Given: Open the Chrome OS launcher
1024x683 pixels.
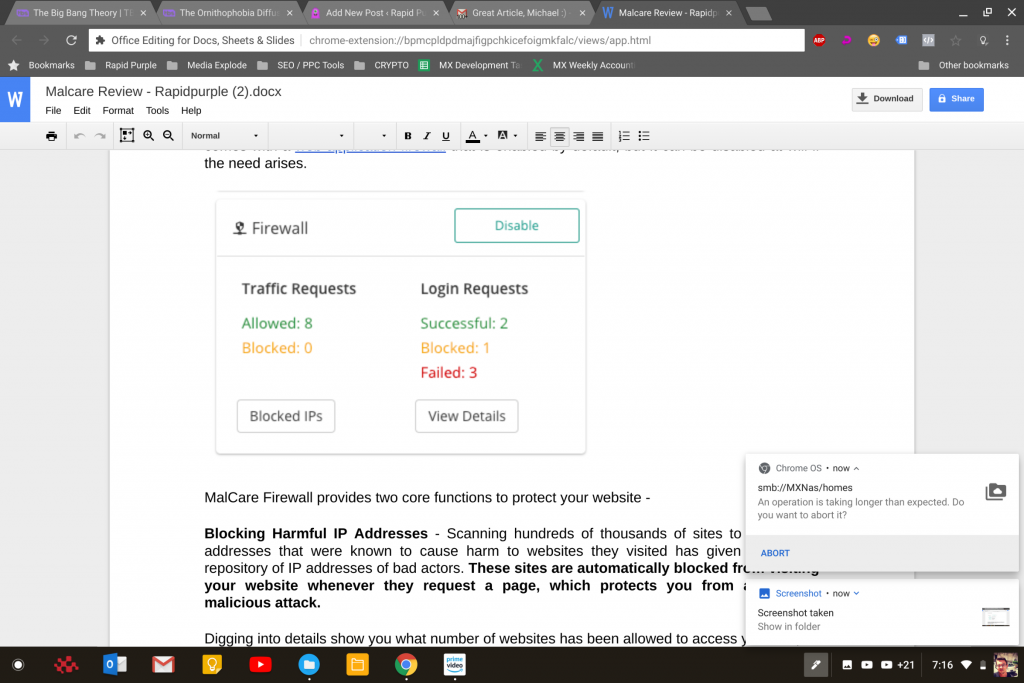Looking at the screenshot, I should (18, 665).
